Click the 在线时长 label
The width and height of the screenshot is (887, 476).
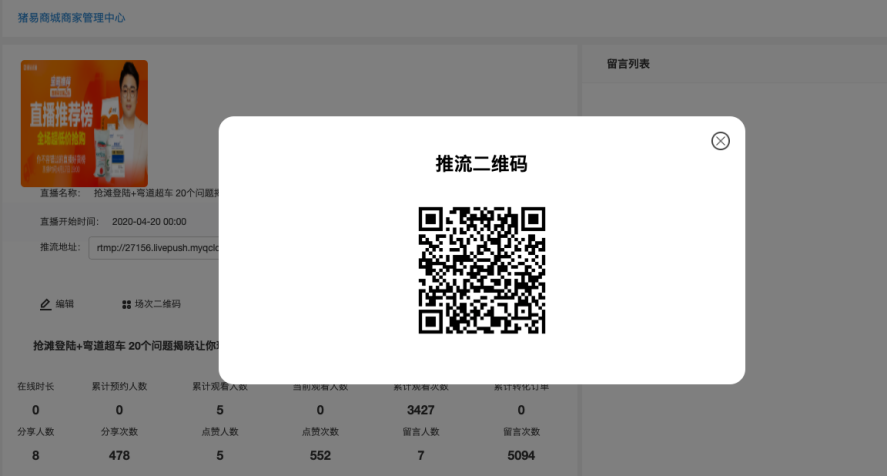36,387
